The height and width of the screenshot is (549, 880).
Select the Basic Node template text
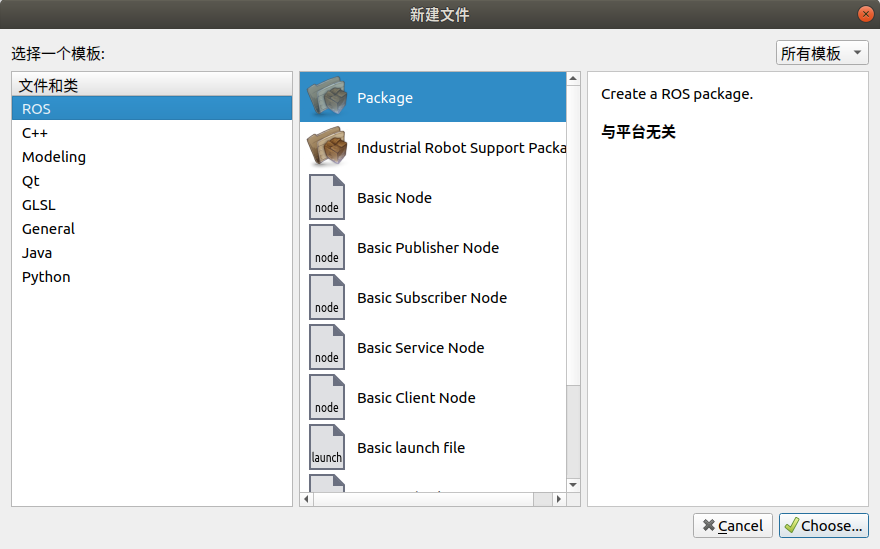pos(395,198)
